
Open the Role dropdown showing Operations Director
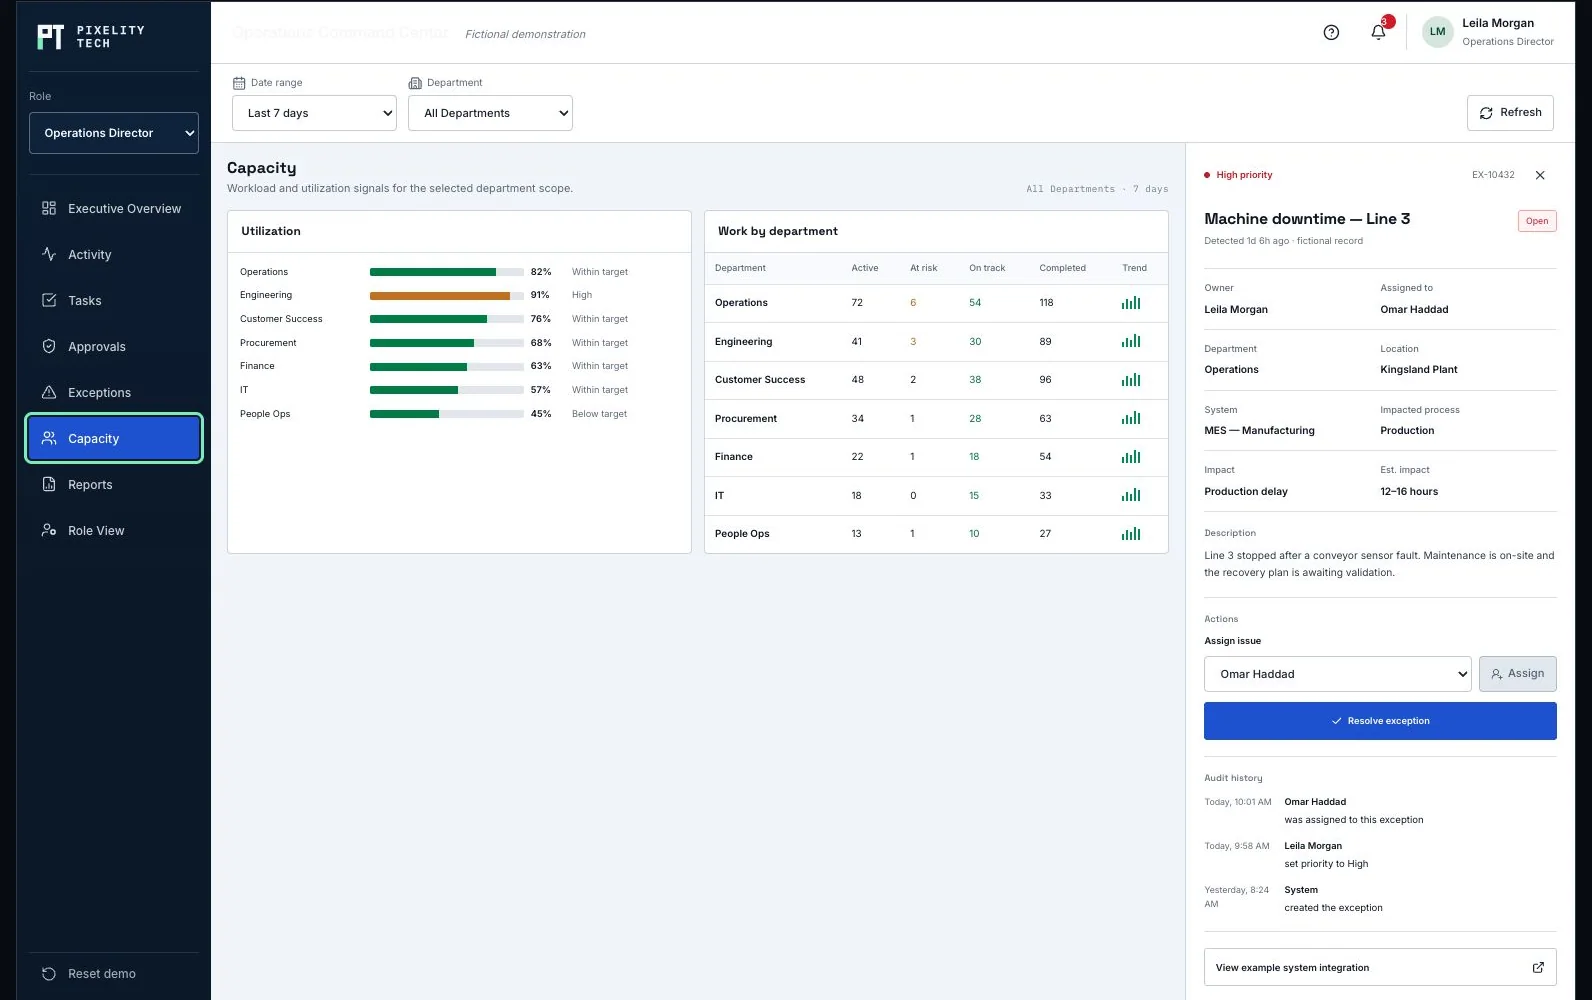point(114,133)
